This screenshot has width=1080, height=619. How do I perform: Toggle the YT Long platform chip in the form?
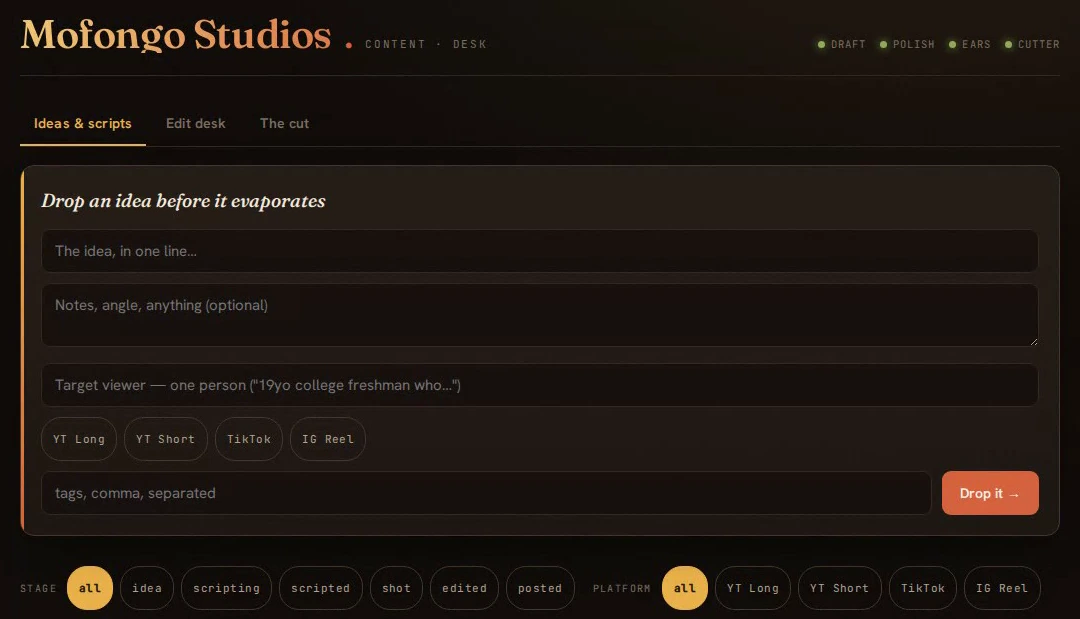point(79,439)
